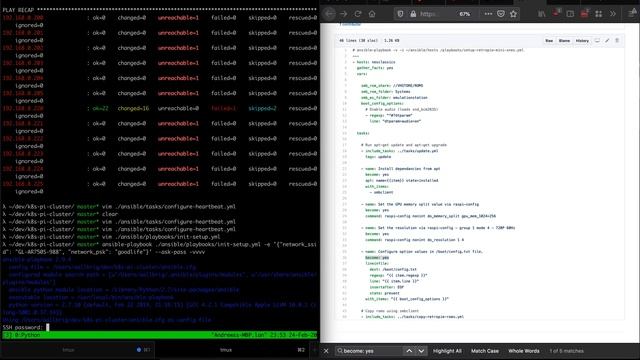
Task: Show site security padlock information
Action: click(413, 14)
